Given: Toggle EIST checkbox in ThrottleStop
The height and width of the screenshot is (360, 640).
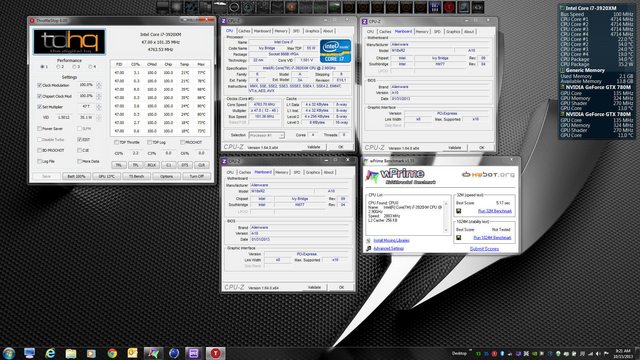Looking at the screenshot, I should point(80,140).
